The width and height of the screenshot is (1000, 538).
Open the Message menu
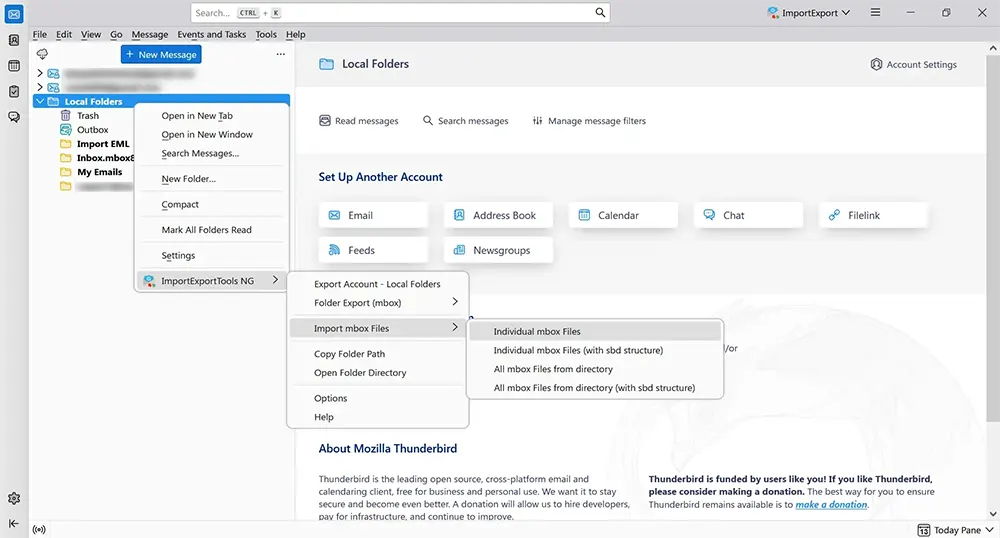pyautogui.click(x=150, y=34)
